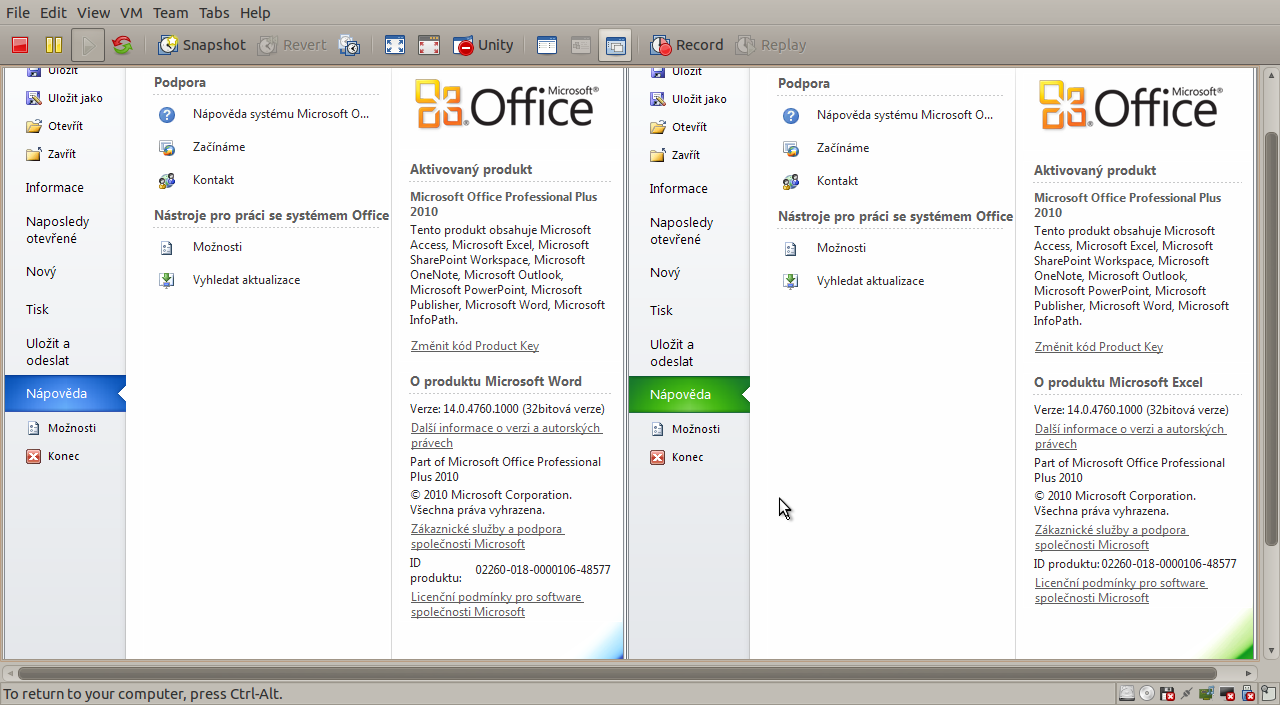This screenshot has height=705, width=1280.
Task: Click the USB device status icon
Action: click(1248, 693)
